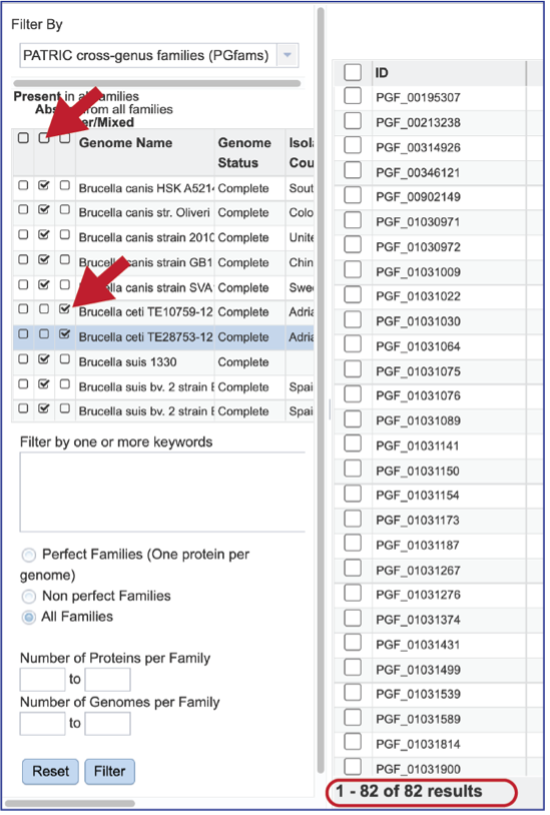550x815 pixels.
Task: Check present box for Brucella suis 1330
Action: [23, 359]
